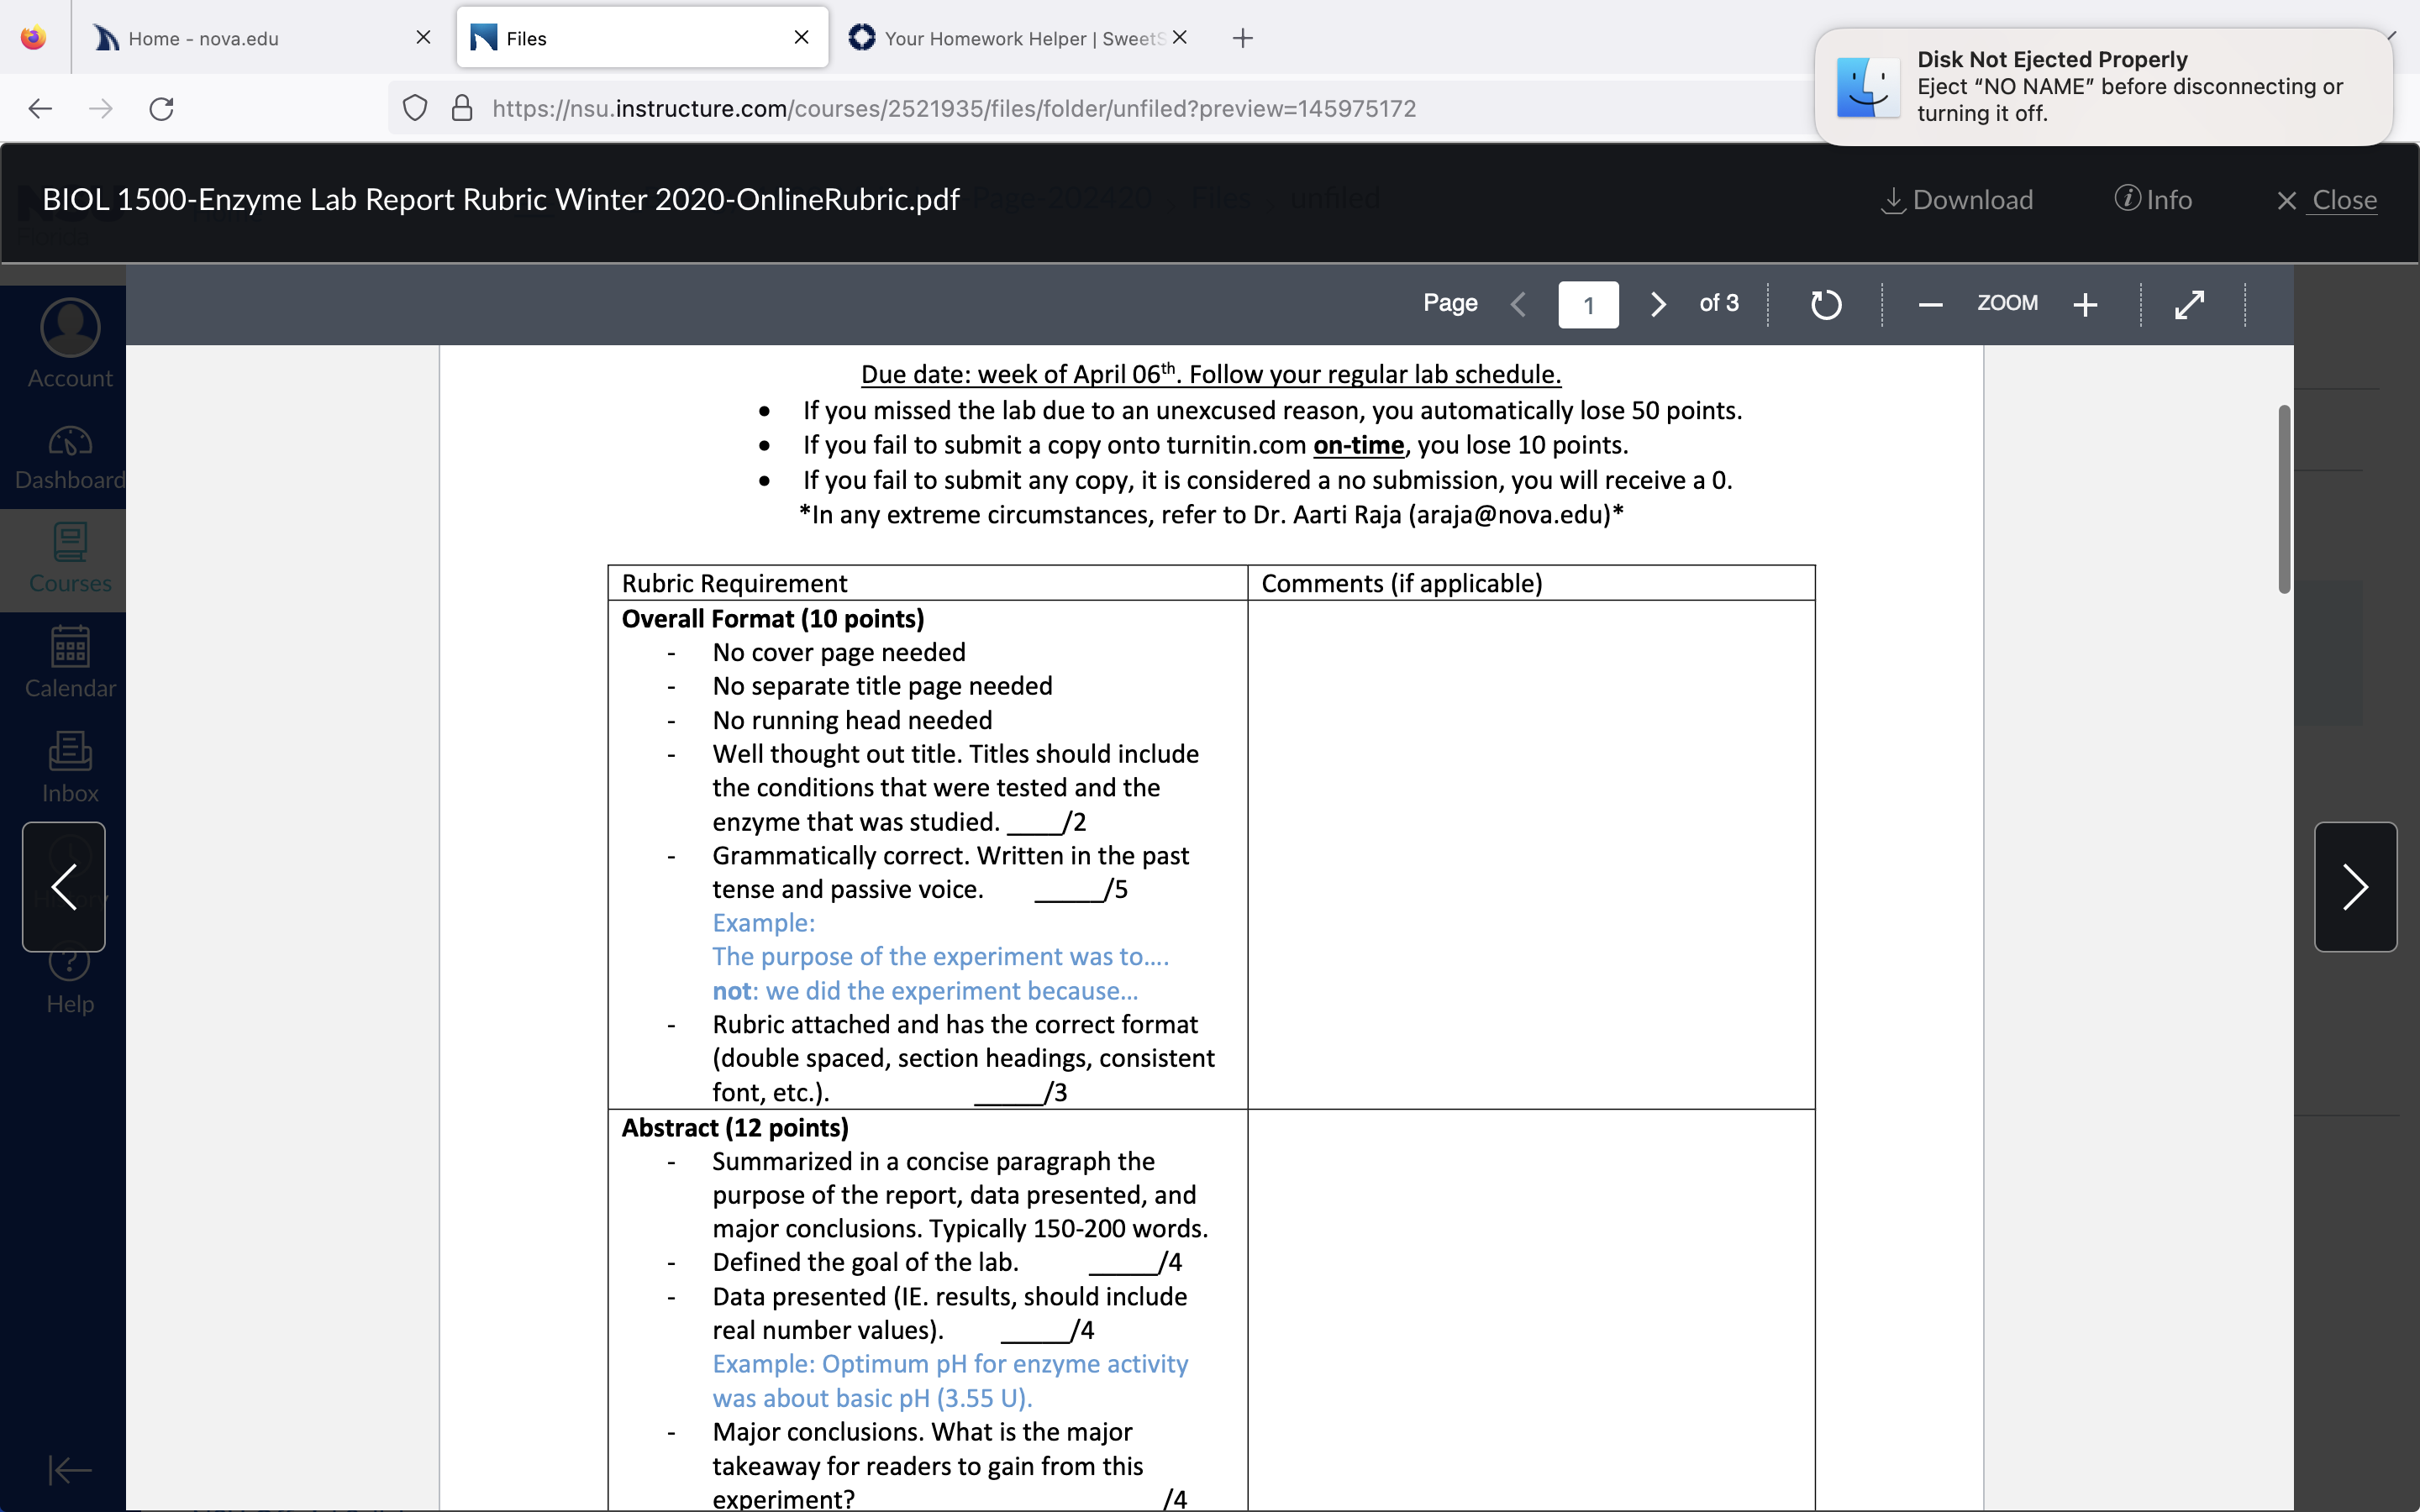Click the Due date heading text
Screen dimensions: 2420x1512
coord(1210,374)
